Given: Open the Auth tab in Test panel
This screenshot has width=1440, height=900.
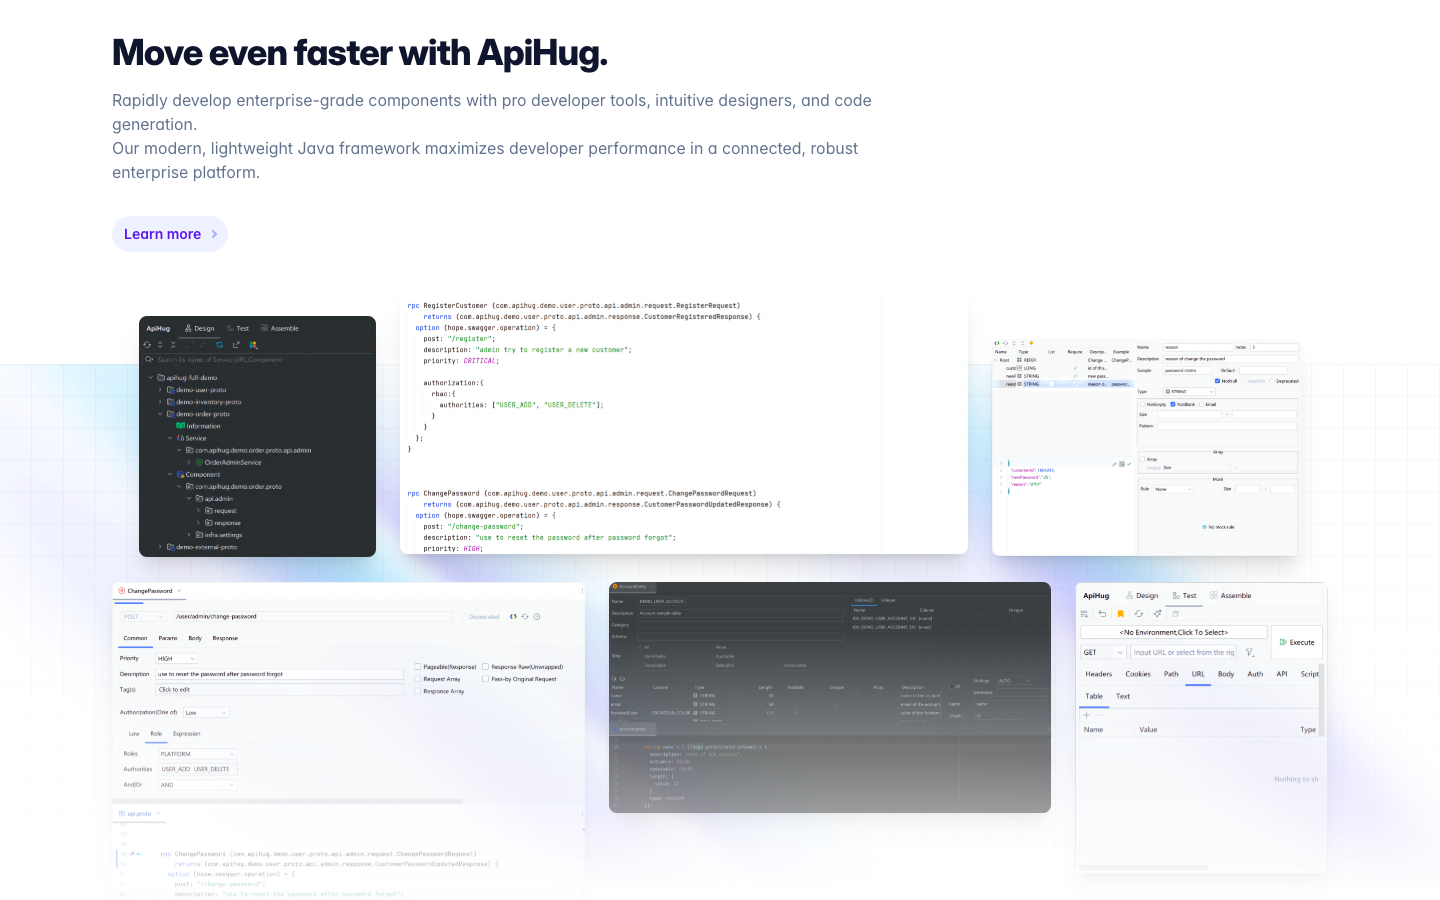Looking at the screenshot, I should [x=1255, y=674].
